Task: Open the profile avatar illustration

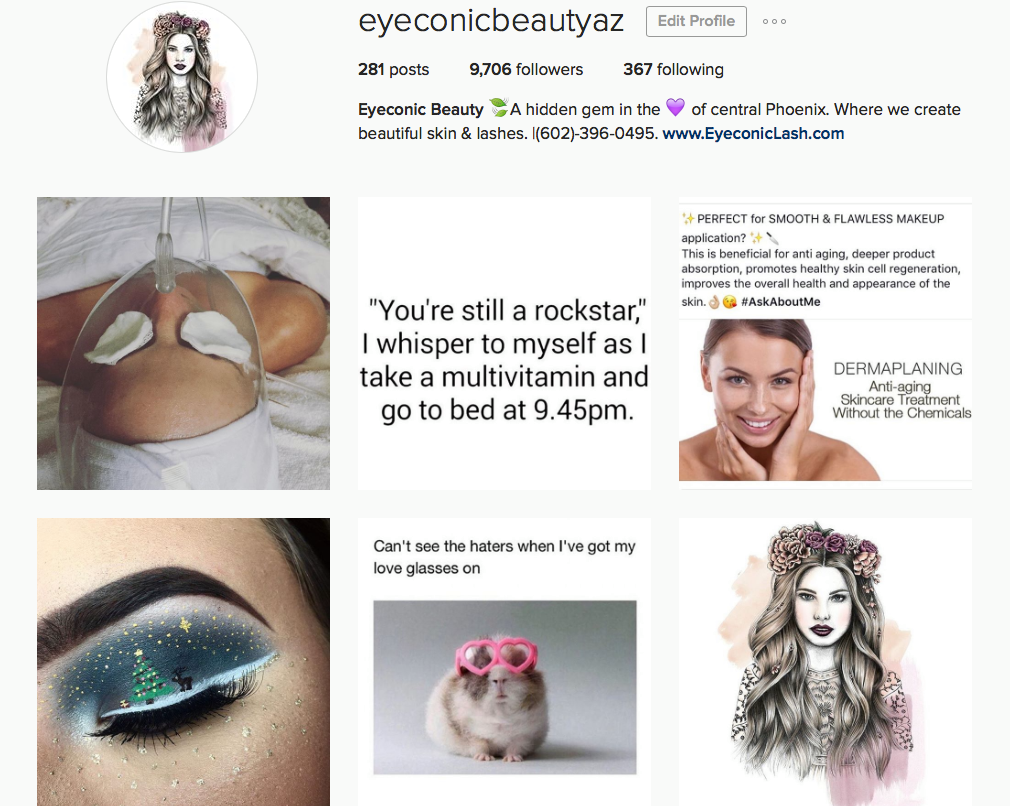Action: pos(182,77)
